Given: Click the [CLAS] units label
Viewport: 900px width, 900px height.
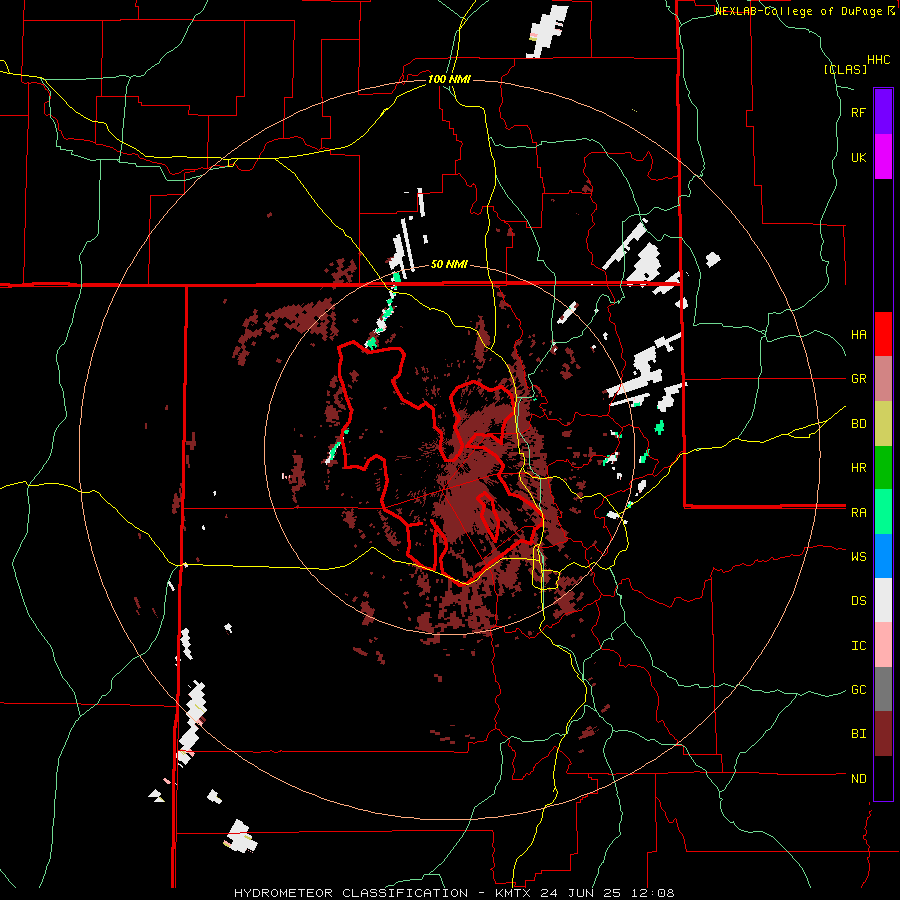Looking at the screenshot, I should 845,69.
